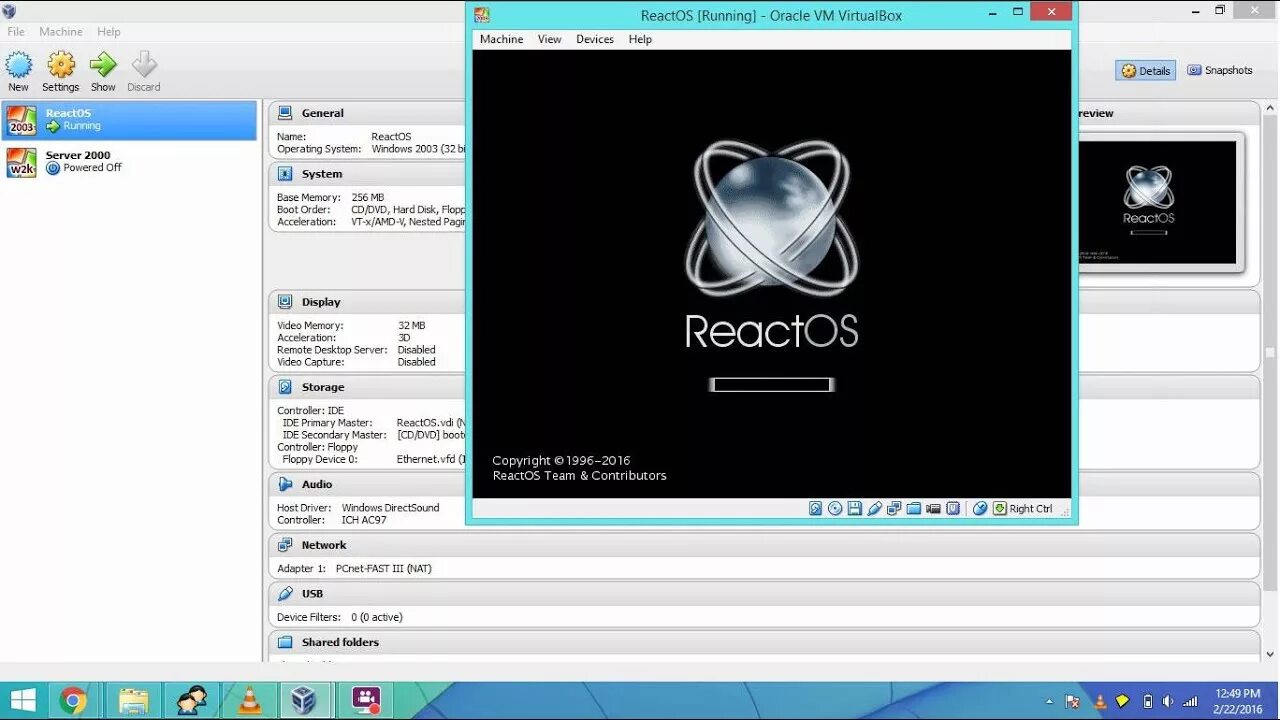Click the Show green arrow icon
The height and width of the screenshot is (720, 1280).
click(x=103, y=65)
